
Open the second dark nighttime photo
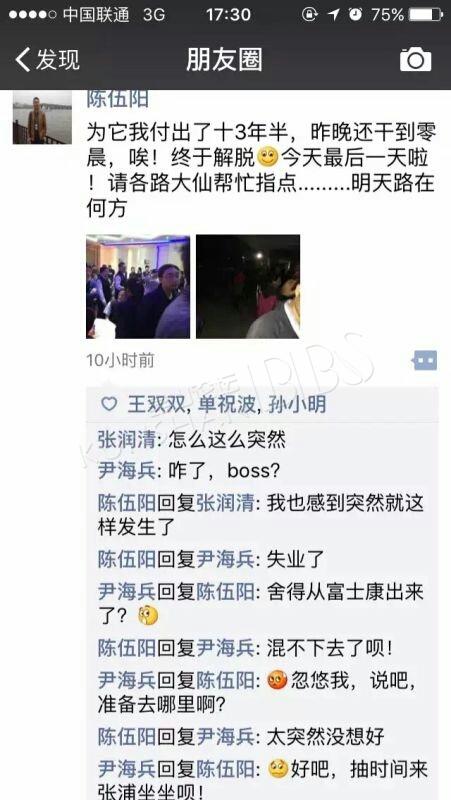(x=248, y=286)
